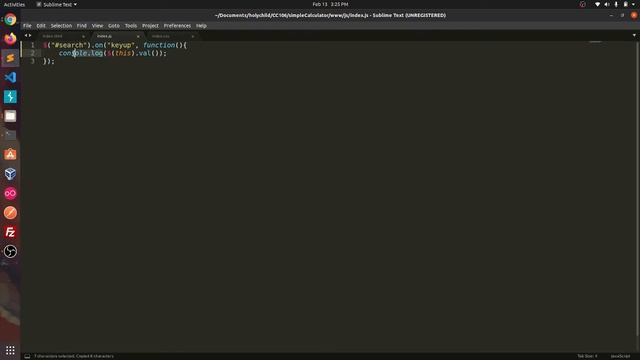The width and height of the screenshot is (640, 360).
Task: Open the tab list dropdown arrow
Action: point(634,36)
